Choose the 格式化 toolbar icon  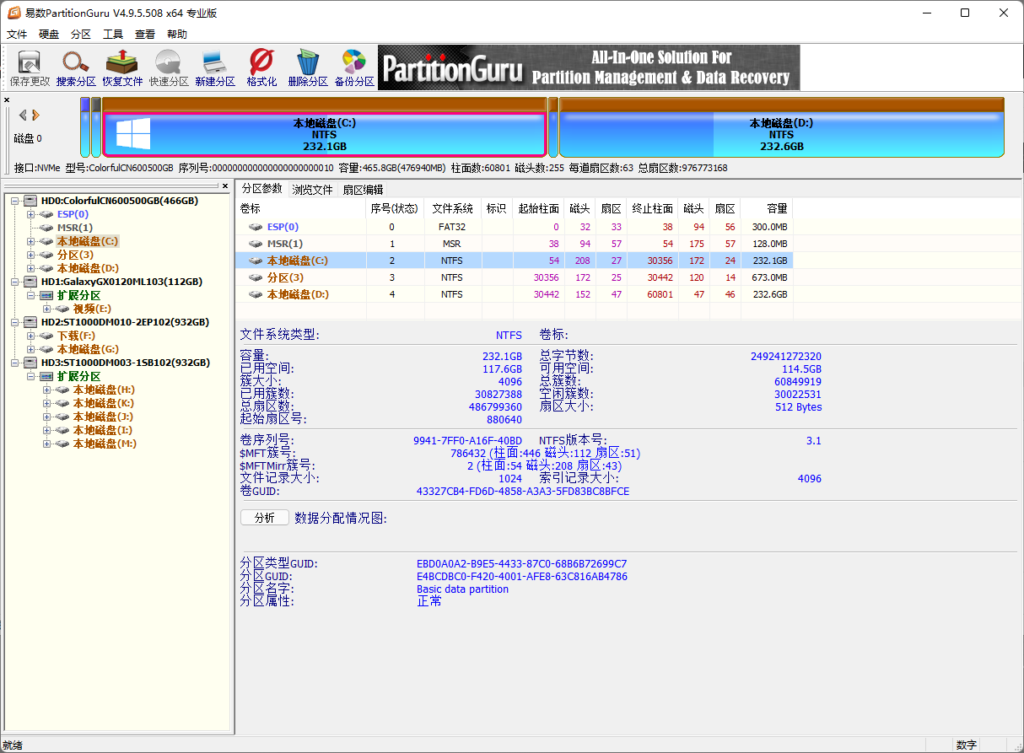click(x=261, y=68)
